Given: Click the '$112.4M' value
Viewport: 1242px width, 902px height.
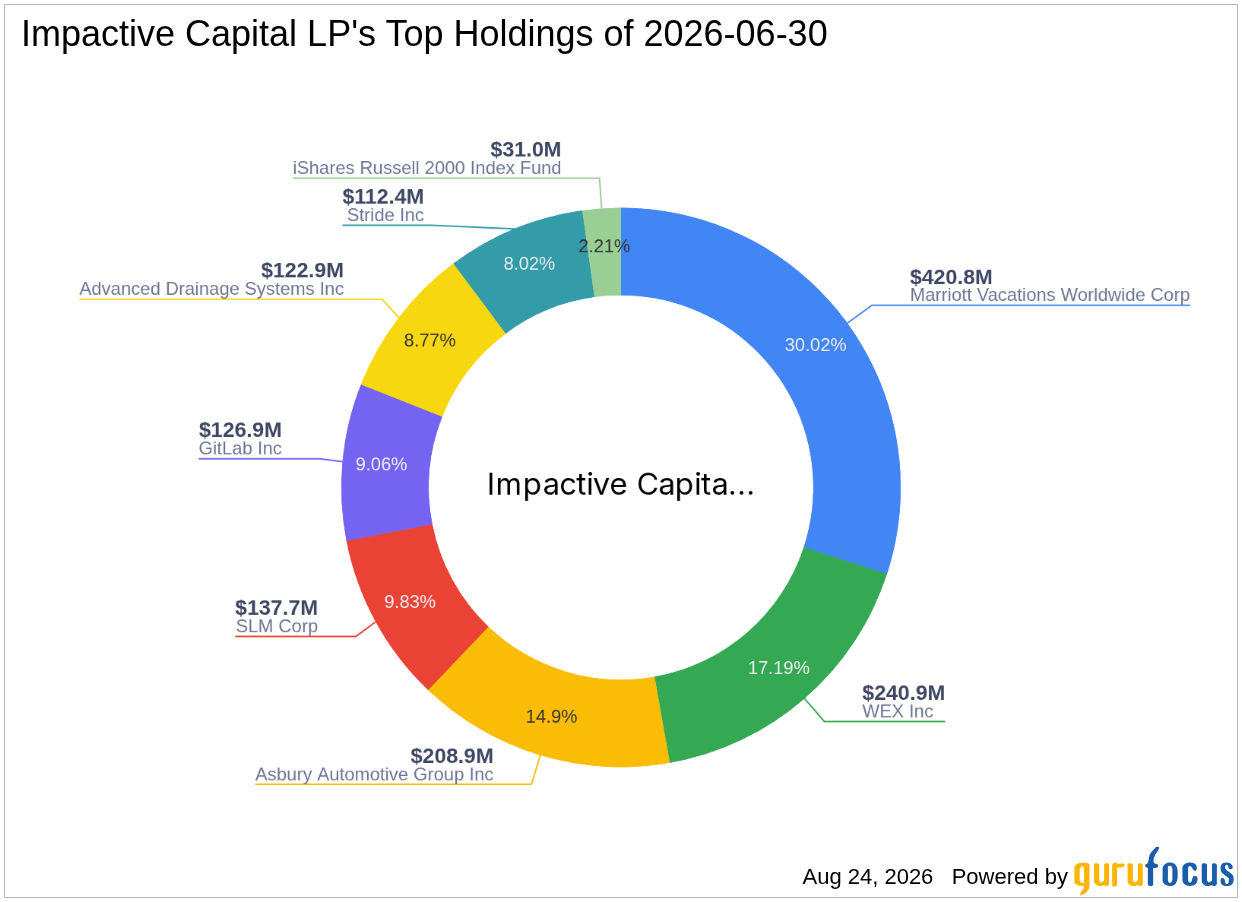Looking at the screenshot, I should [x=383, y=197].
